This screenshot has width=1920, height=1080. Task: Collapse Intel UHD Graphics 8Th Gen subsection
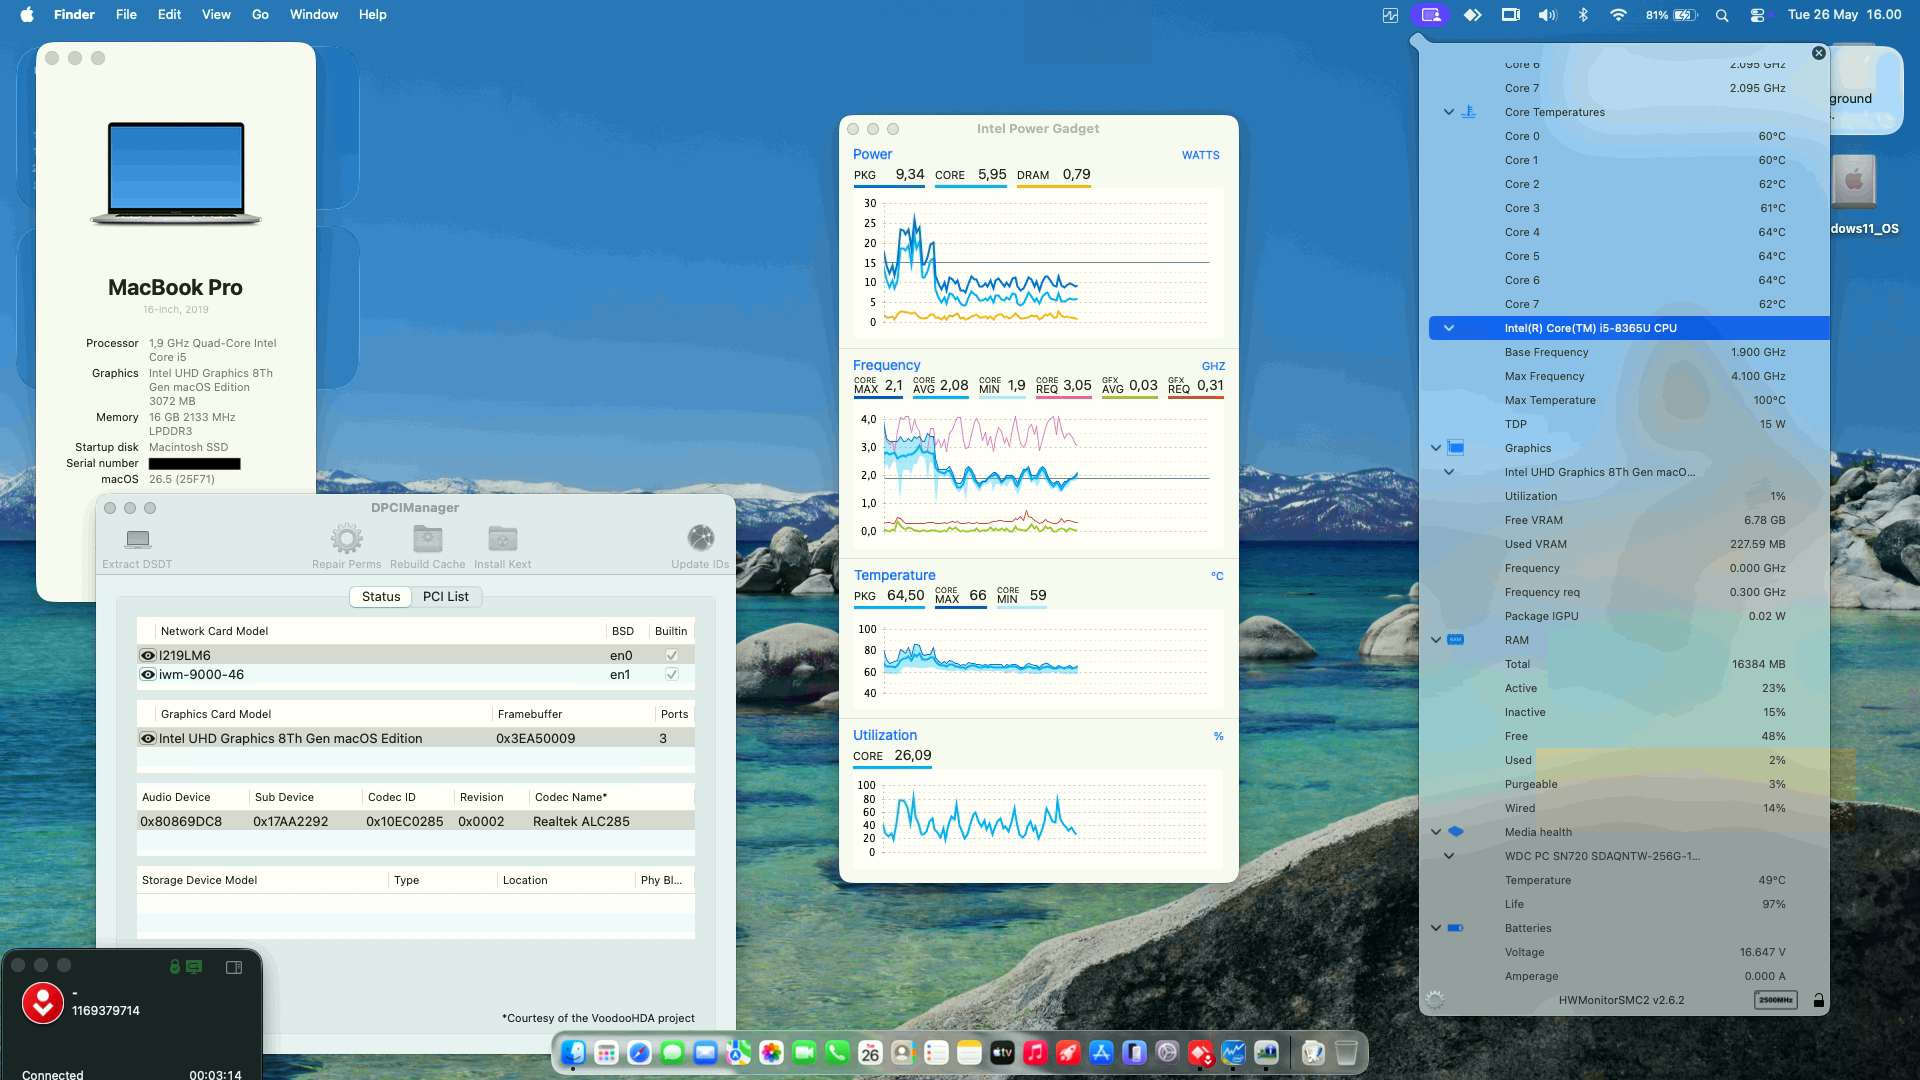point(1448,472)
